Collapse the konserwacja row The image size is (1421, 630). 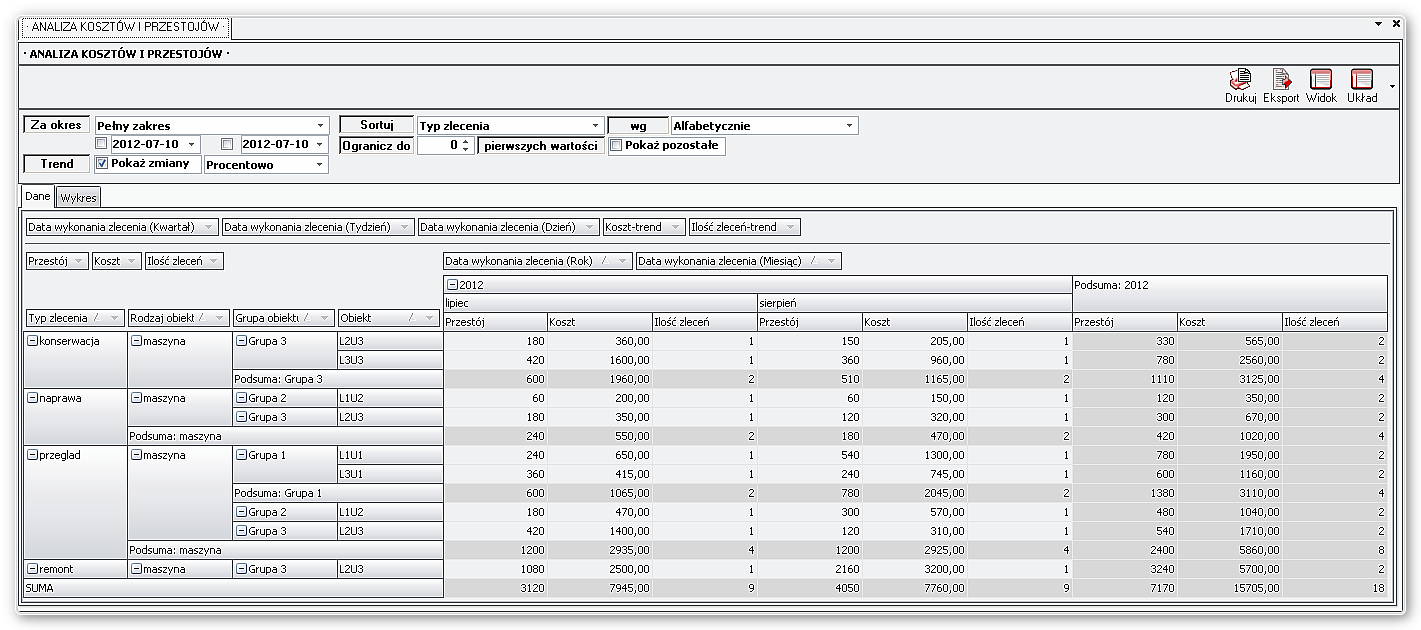click(x=32, y=341)
